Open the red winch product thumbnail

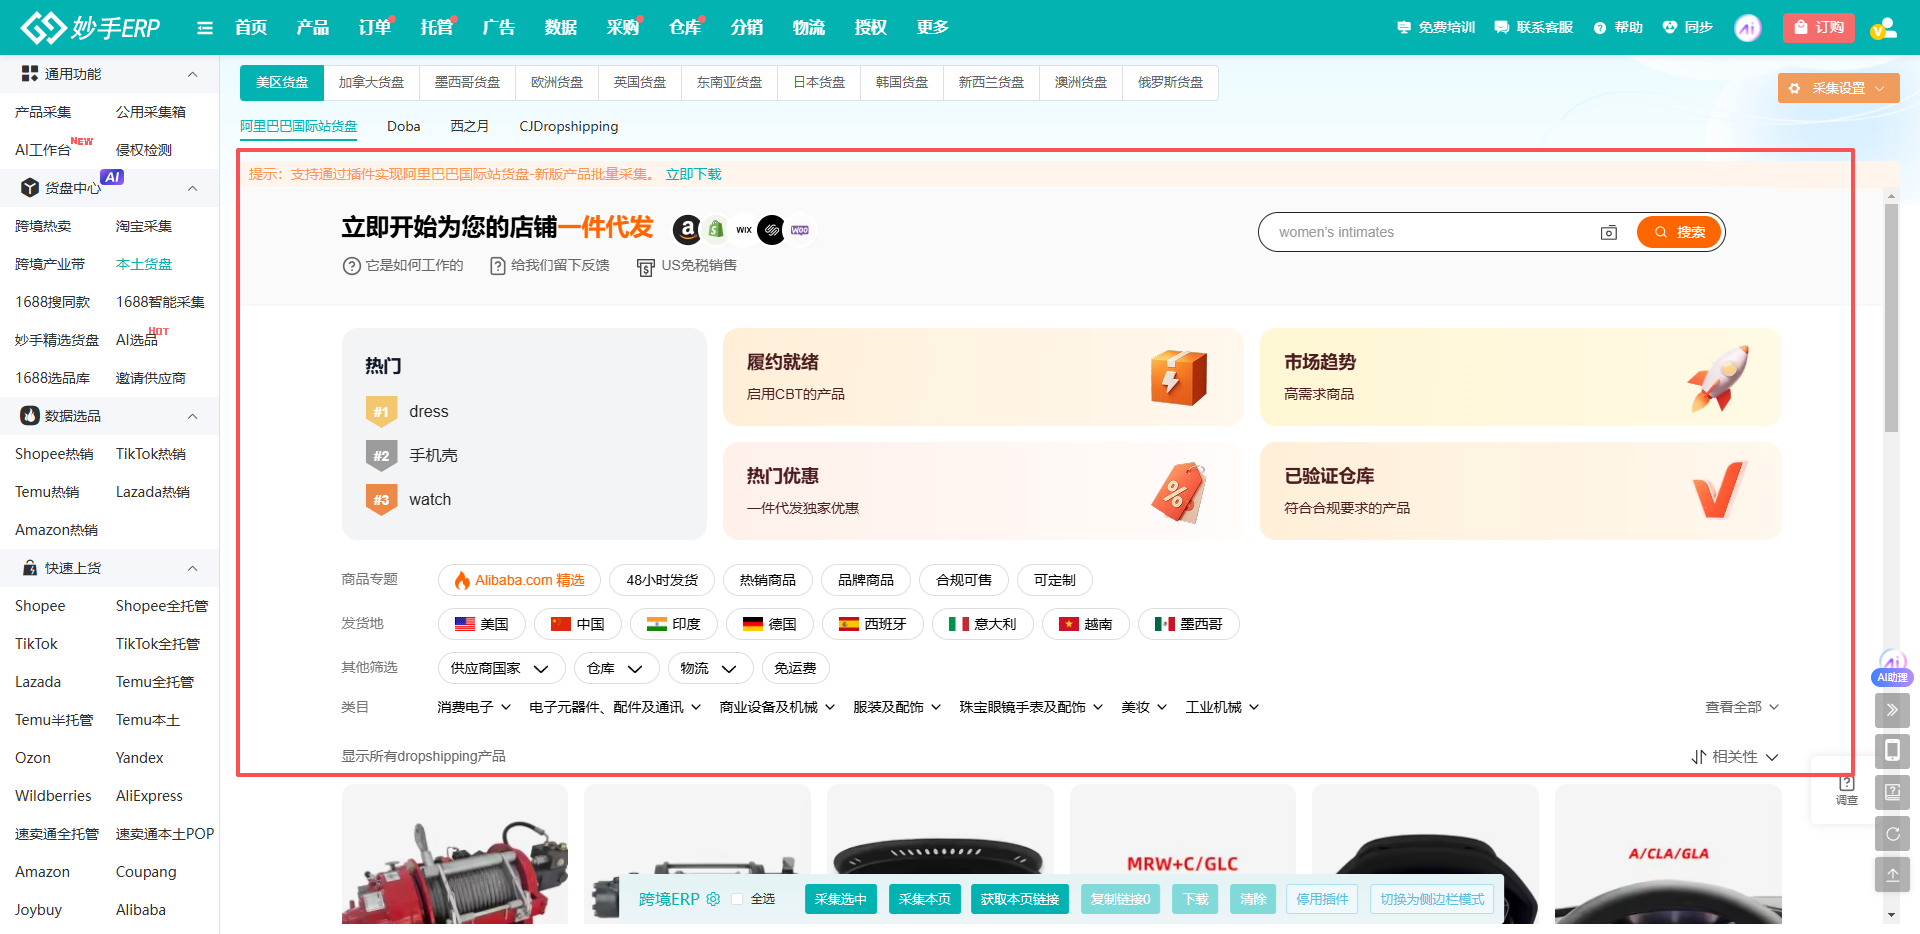455,854
